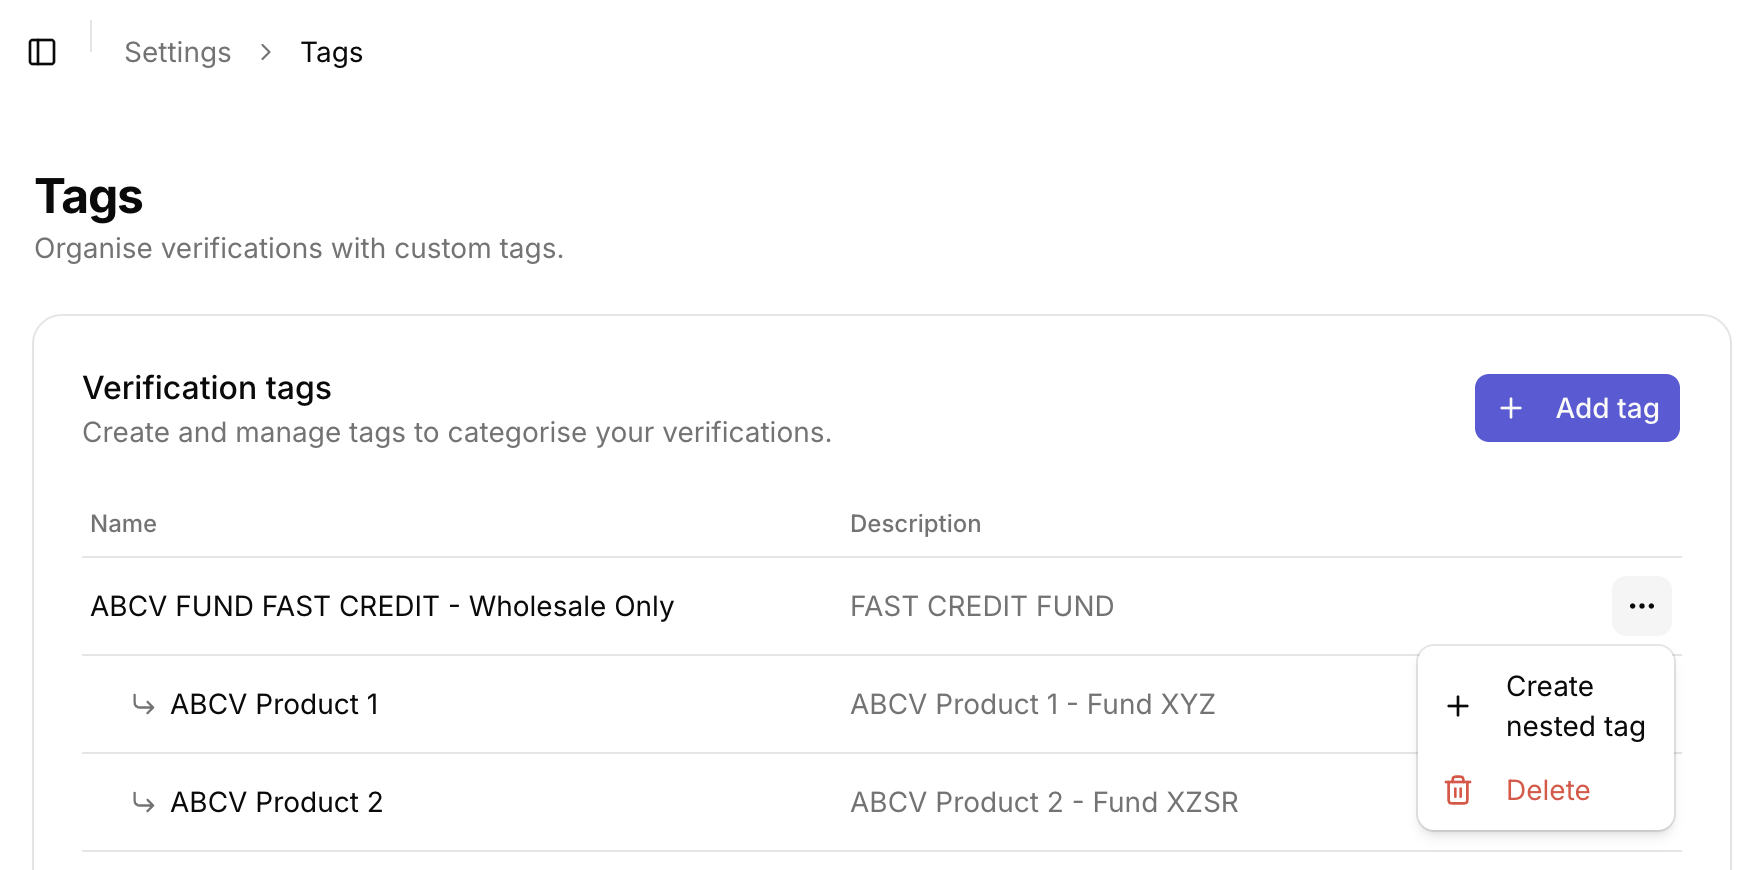Open the three-dots menu for ABCV FUND
1762x870 pixels.
1641,606
